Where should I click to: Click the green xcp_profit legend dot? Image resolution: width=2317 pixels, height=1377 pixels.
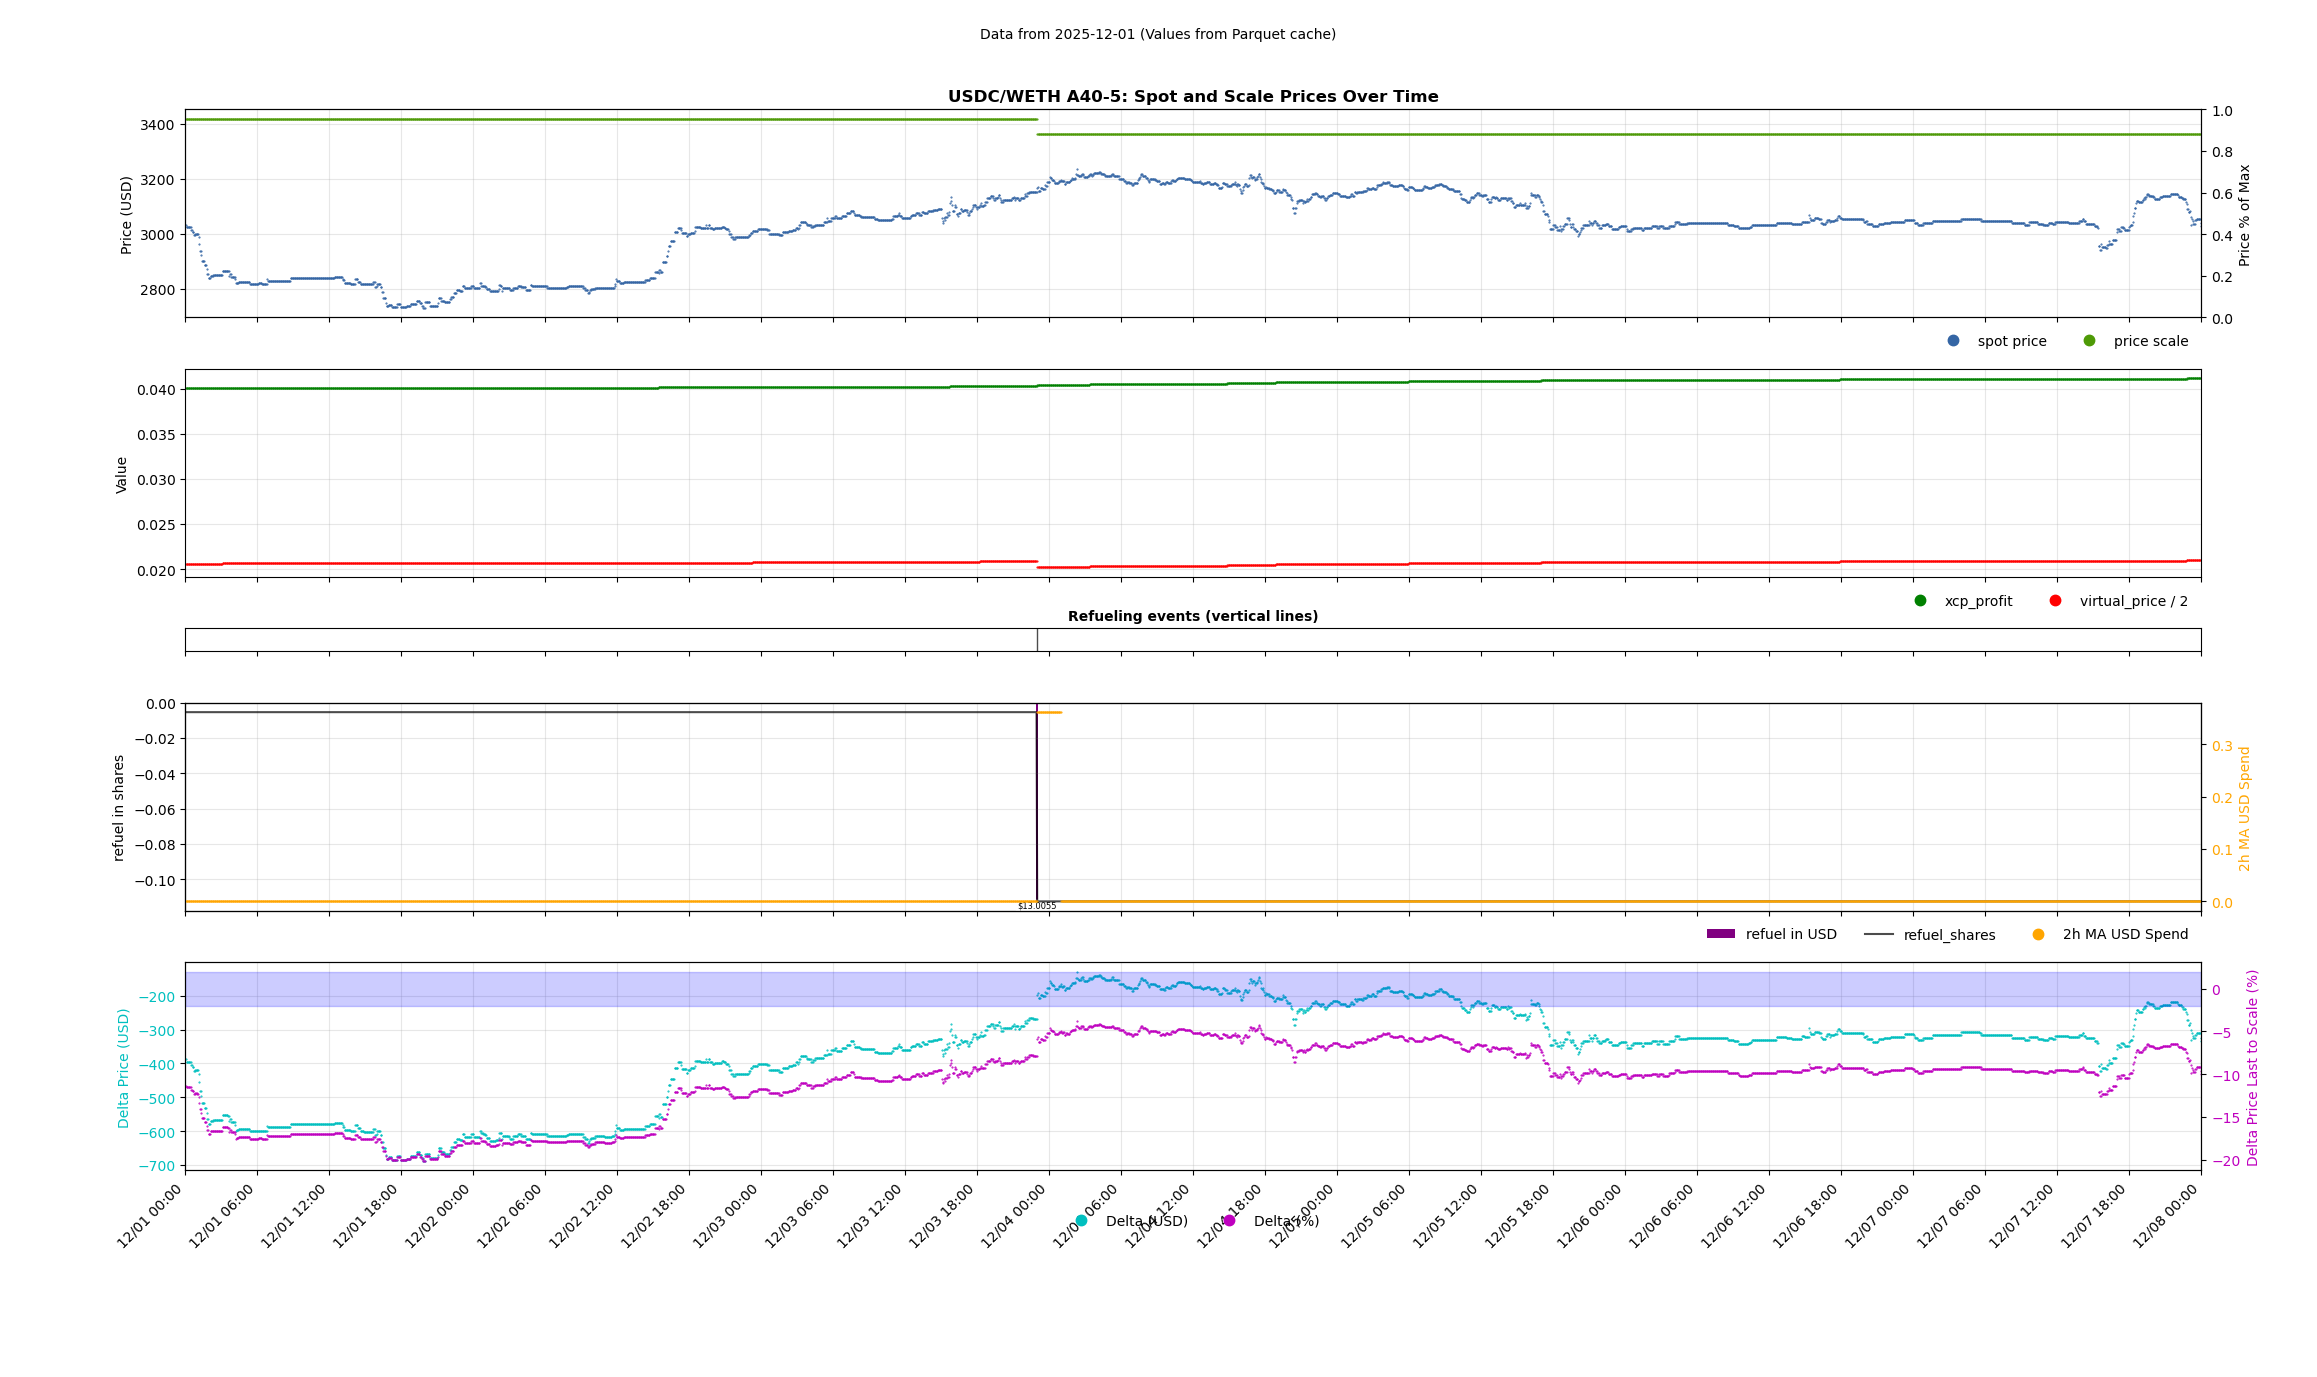(x=1920, y=601)
